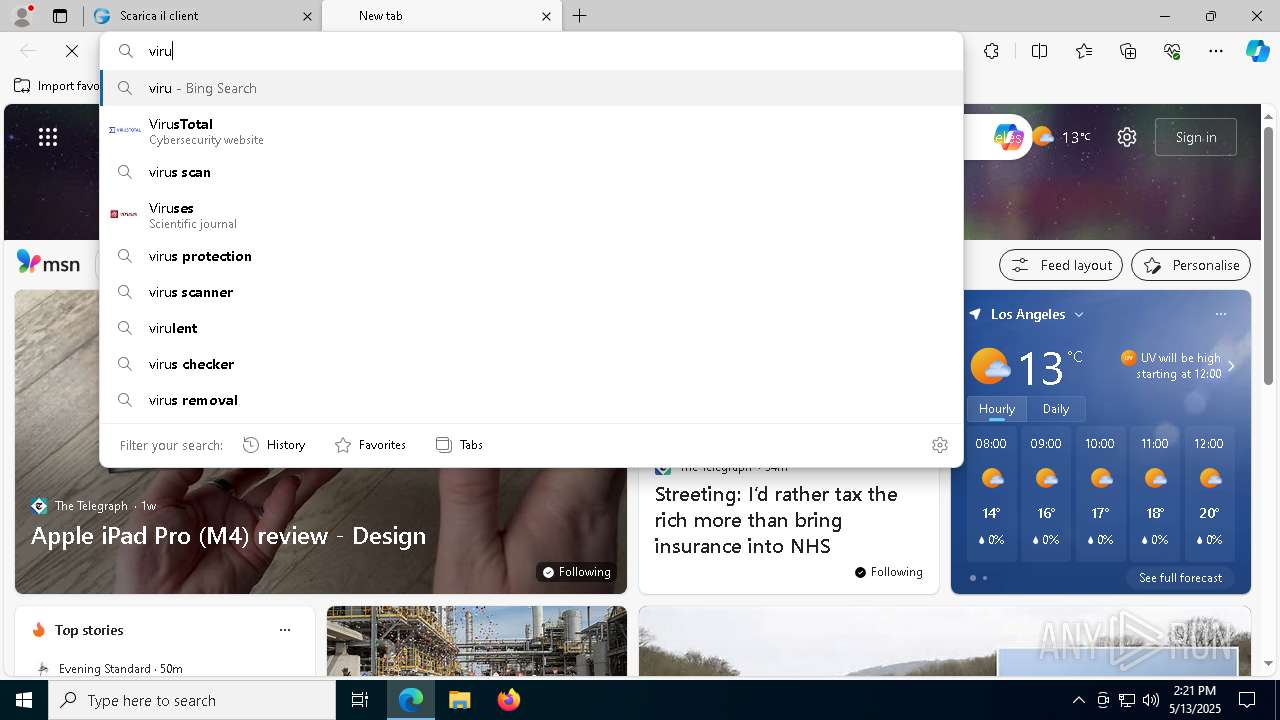Select the "viru - Bing Search" suggestion
The image size is (1280, 720).
tap(531, 88)
